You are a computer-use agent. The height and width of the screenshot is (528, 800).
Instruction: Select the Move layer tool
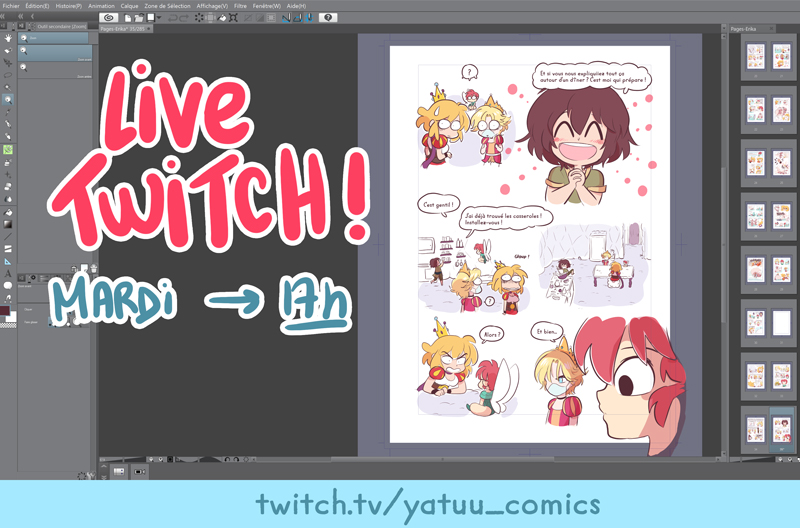pos(8,63)
